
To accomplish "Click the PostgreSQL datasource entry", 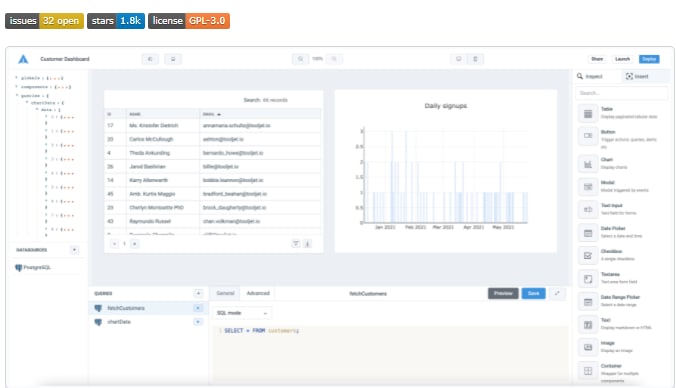I will click(33, 267).
